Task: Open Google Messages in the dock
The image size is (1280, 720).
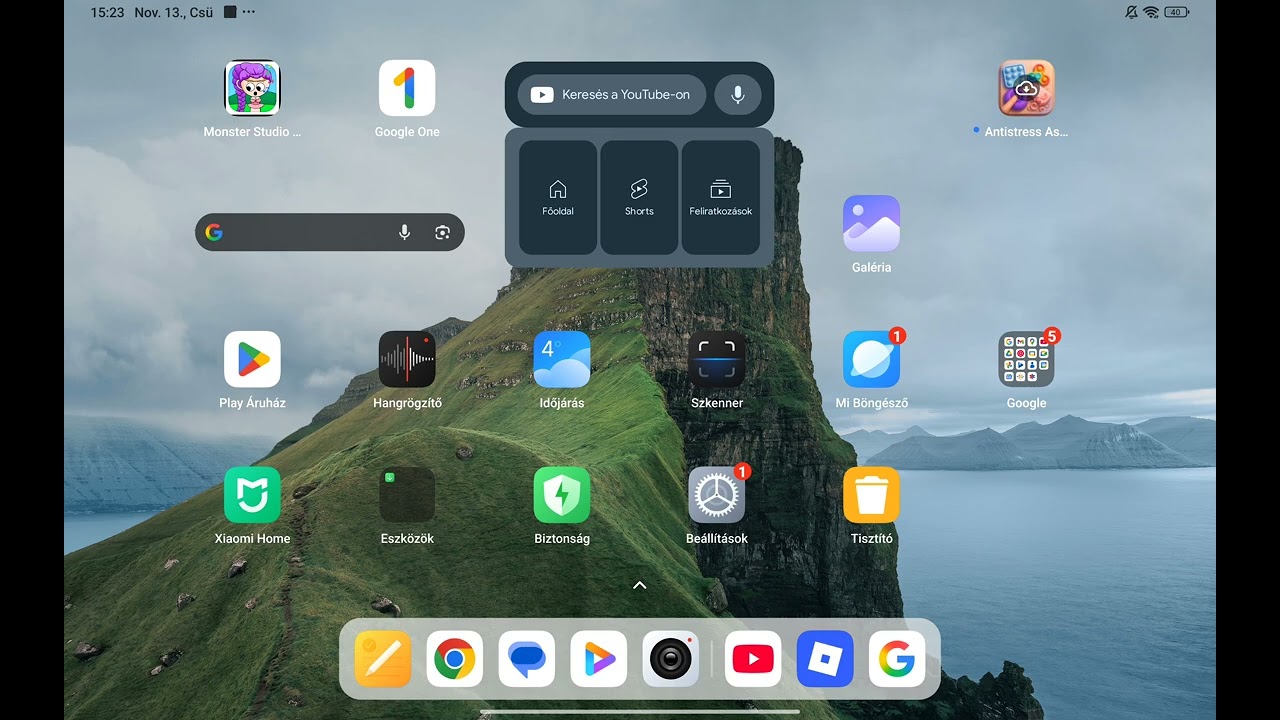Action: coord(527,659)
